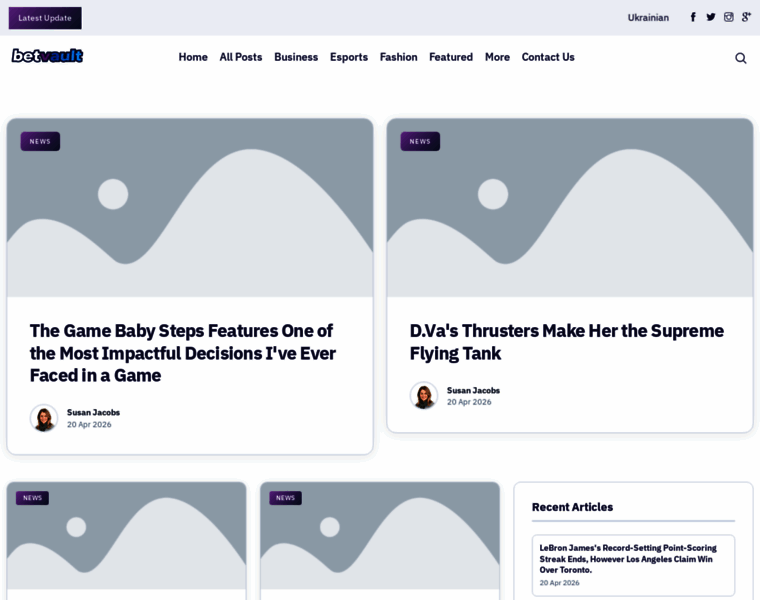
Task: Open LeBron James recent article link
Action: (x=628, y=559)
